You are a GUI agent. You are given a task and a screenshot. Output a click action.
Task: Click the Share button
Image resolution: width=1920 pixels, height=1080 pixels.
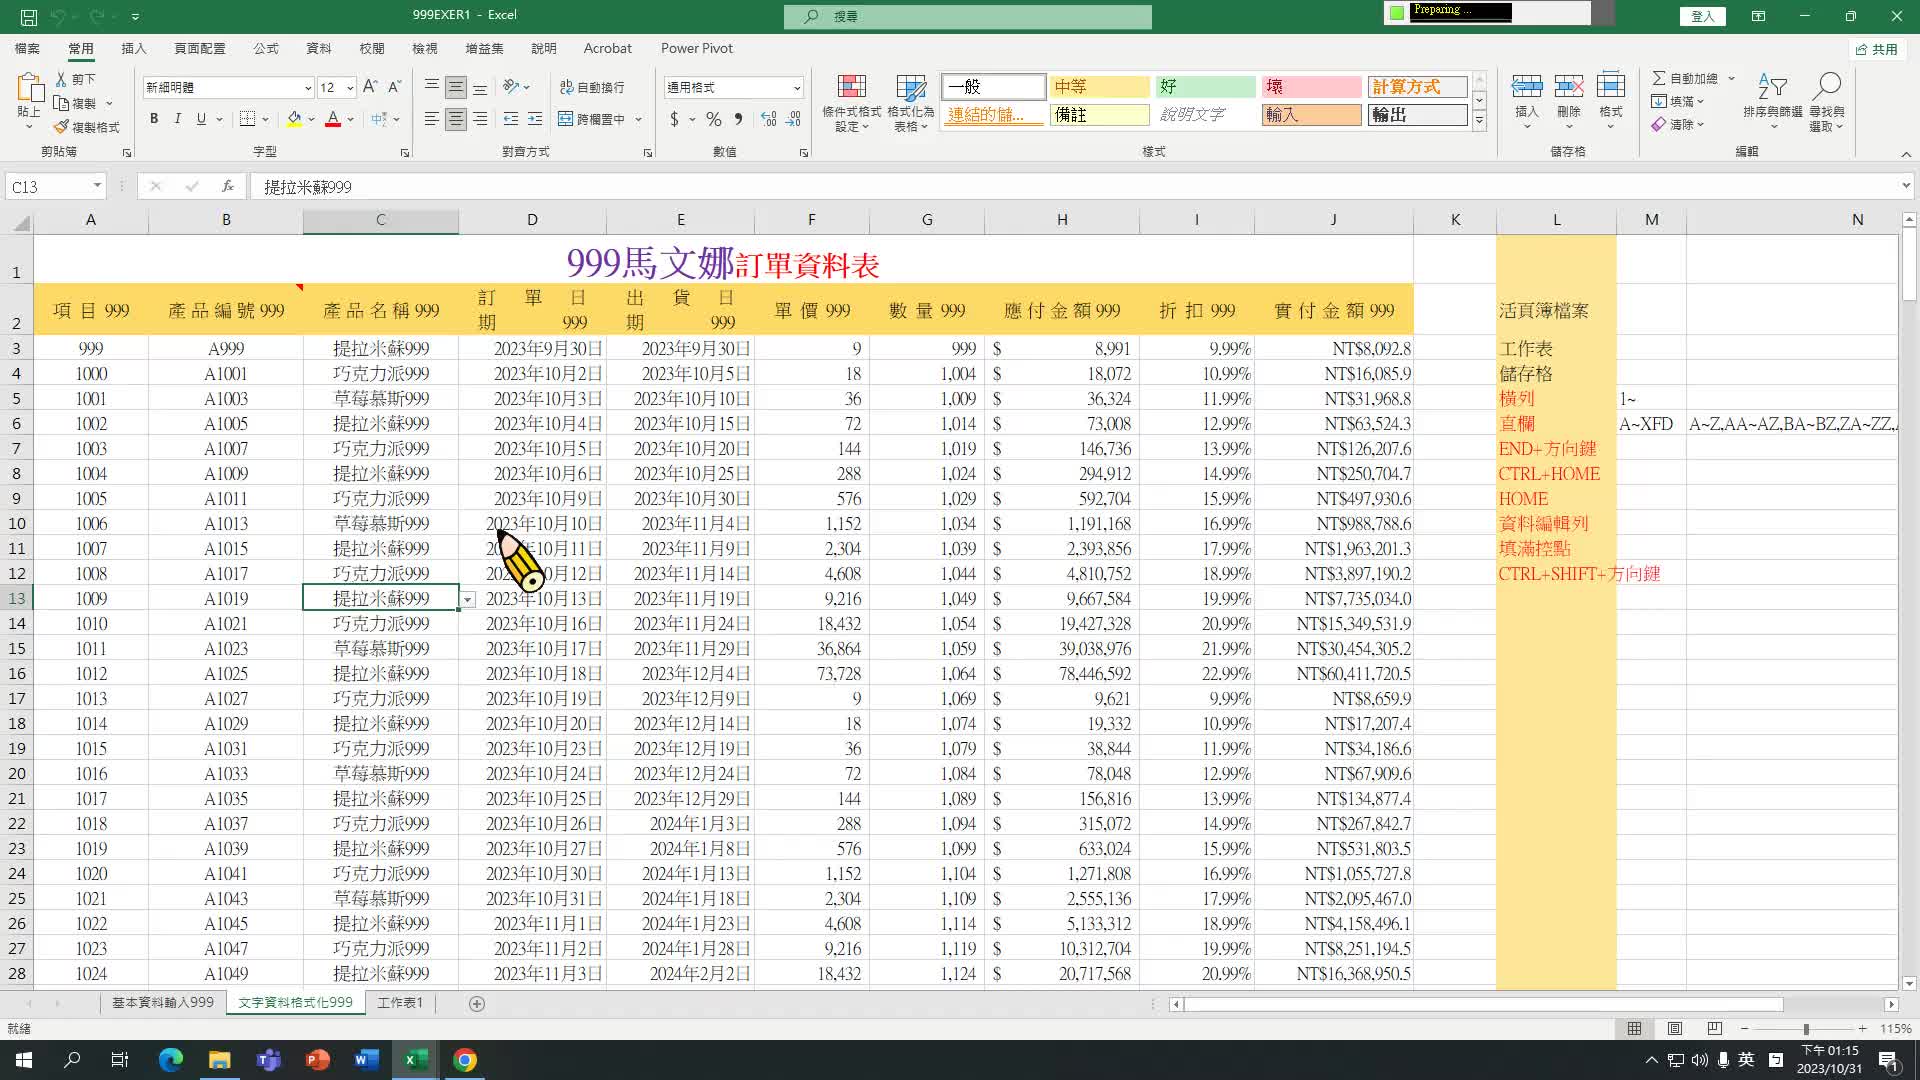pos(1877,49)
